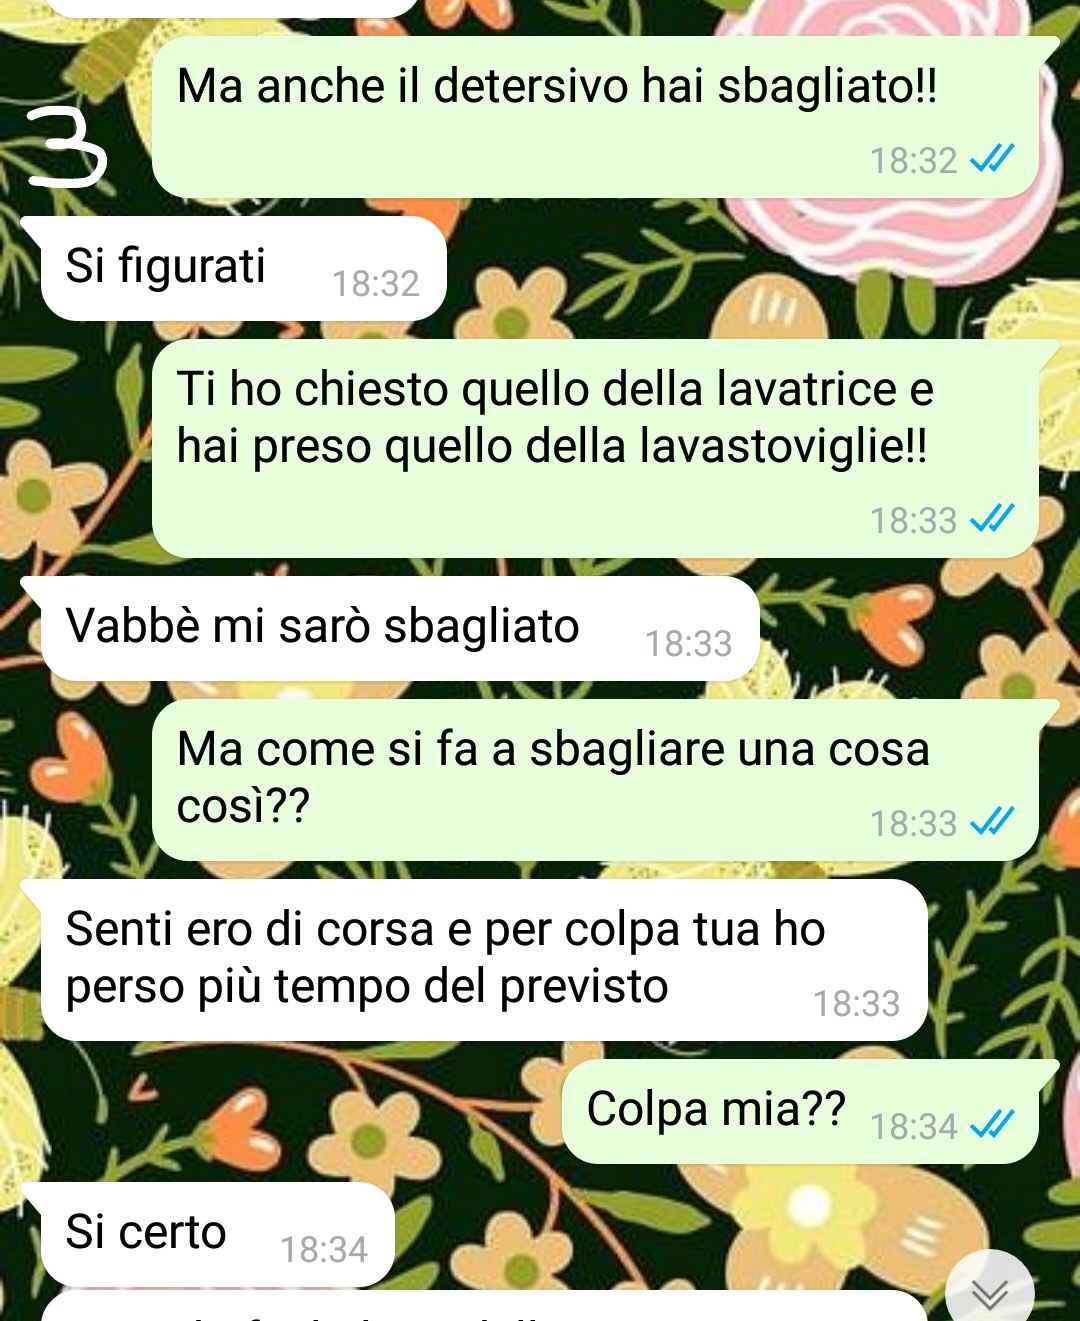Select the 'Si figurati' message bubble
Viewport: 1080px width, 1321px height.
pyautogui.click(x=243, y=268)
